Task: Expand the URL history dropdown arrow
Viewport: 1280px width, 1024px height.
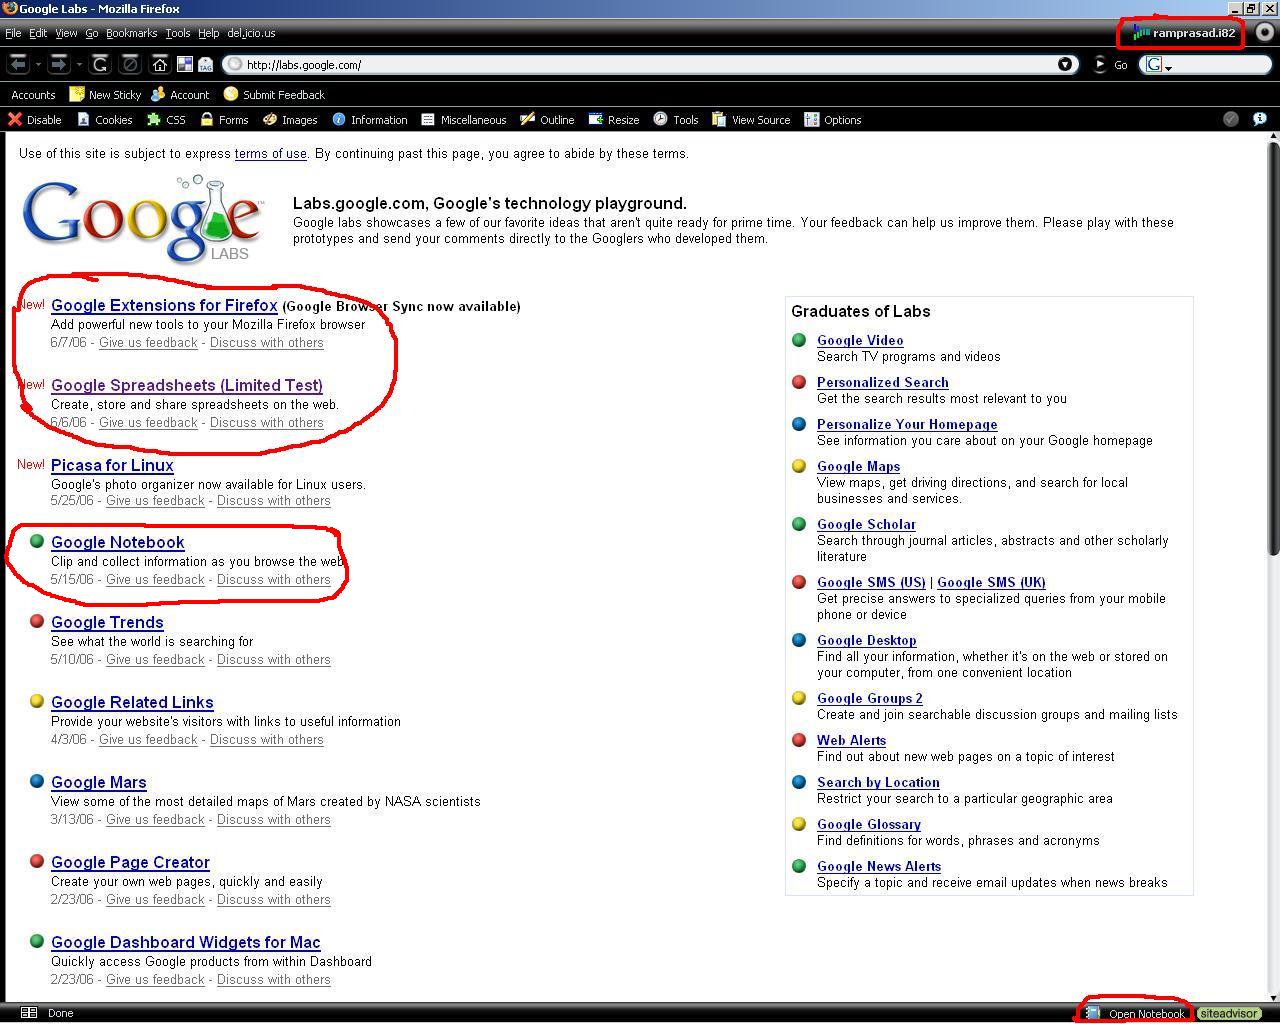Action: (1065, 64)
